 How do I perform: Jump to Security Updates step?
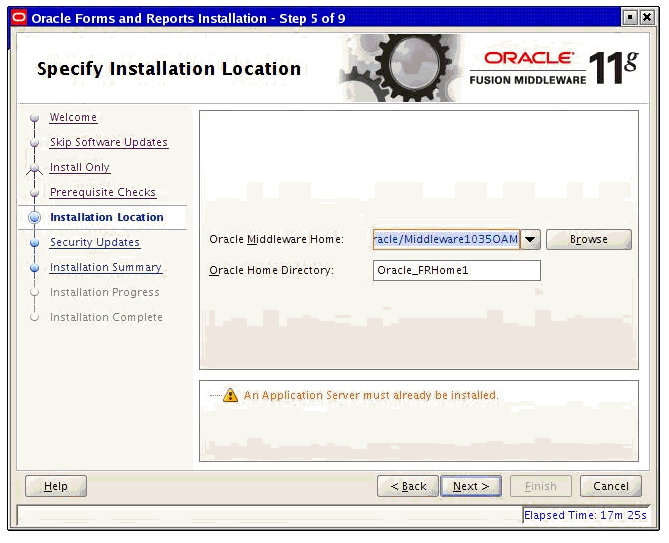click(x=95, y=242)
